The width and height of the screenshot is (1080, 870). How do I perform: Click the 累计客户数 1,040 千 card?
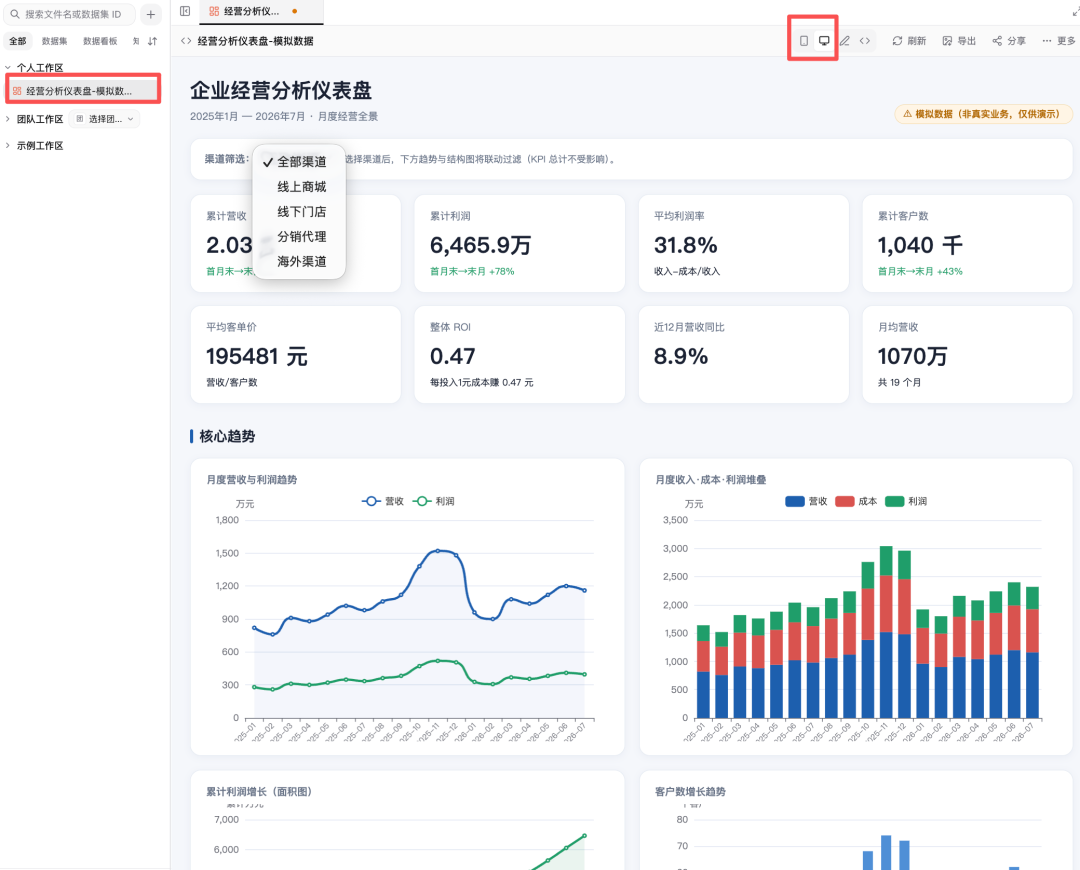point(967,243)
